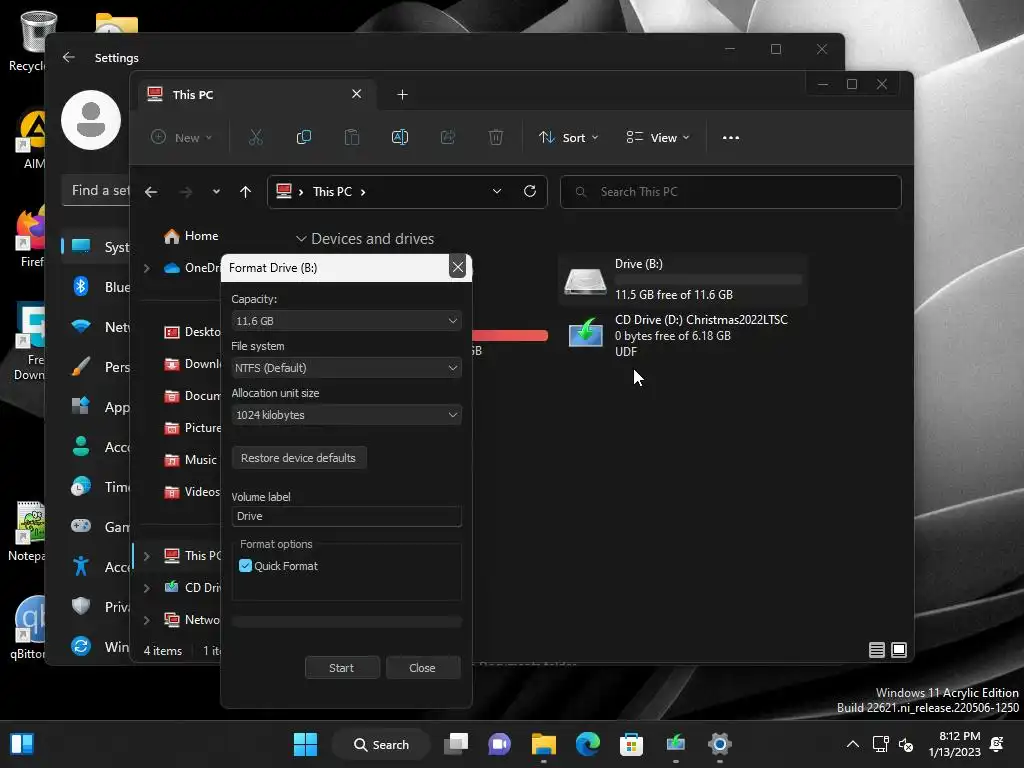Open the File system NTFS dropdown

[x=347, y=368]
